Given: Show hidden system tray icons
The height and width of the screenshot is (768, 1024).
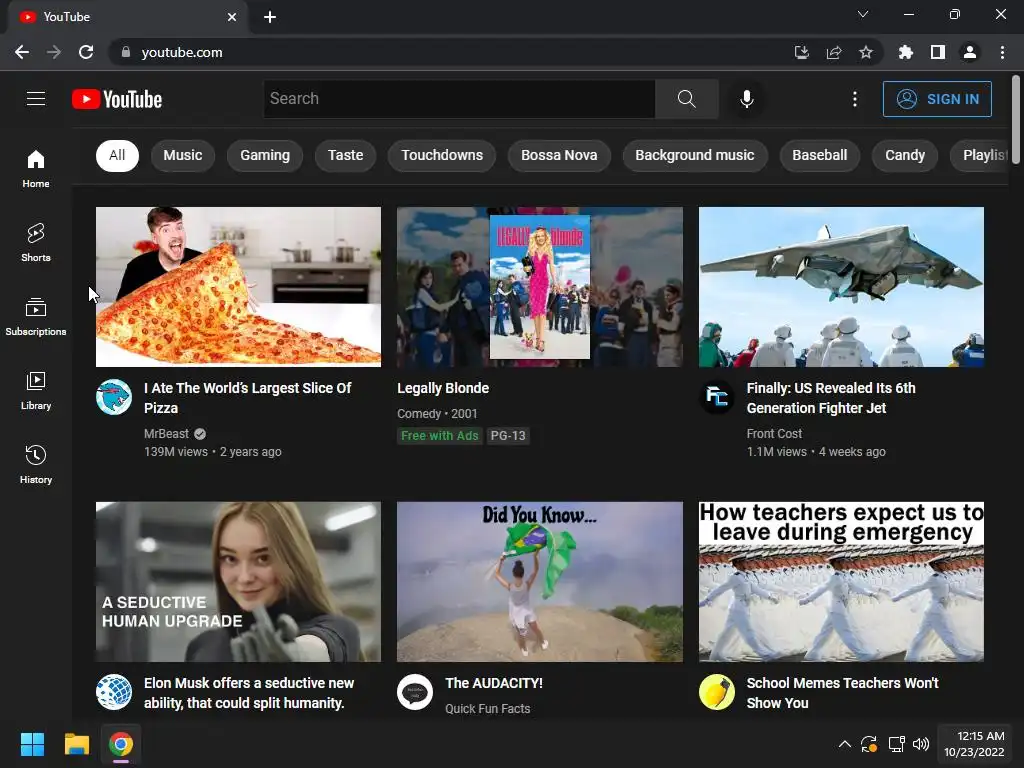Looking at the screenshot, I should pos(844,744).
